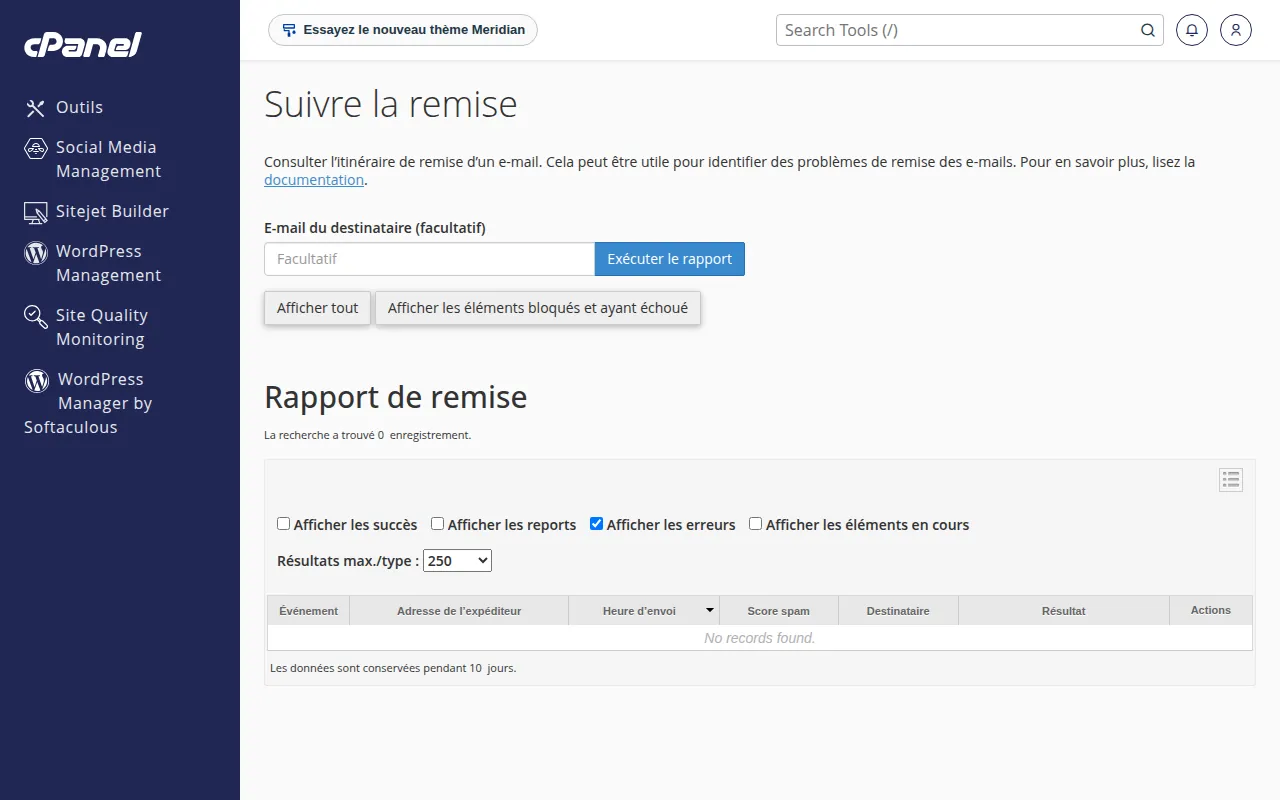Click the Heure d'envoi sort arrow
The height and width of the screenshot is (800, 1280).
pos(710,610)
